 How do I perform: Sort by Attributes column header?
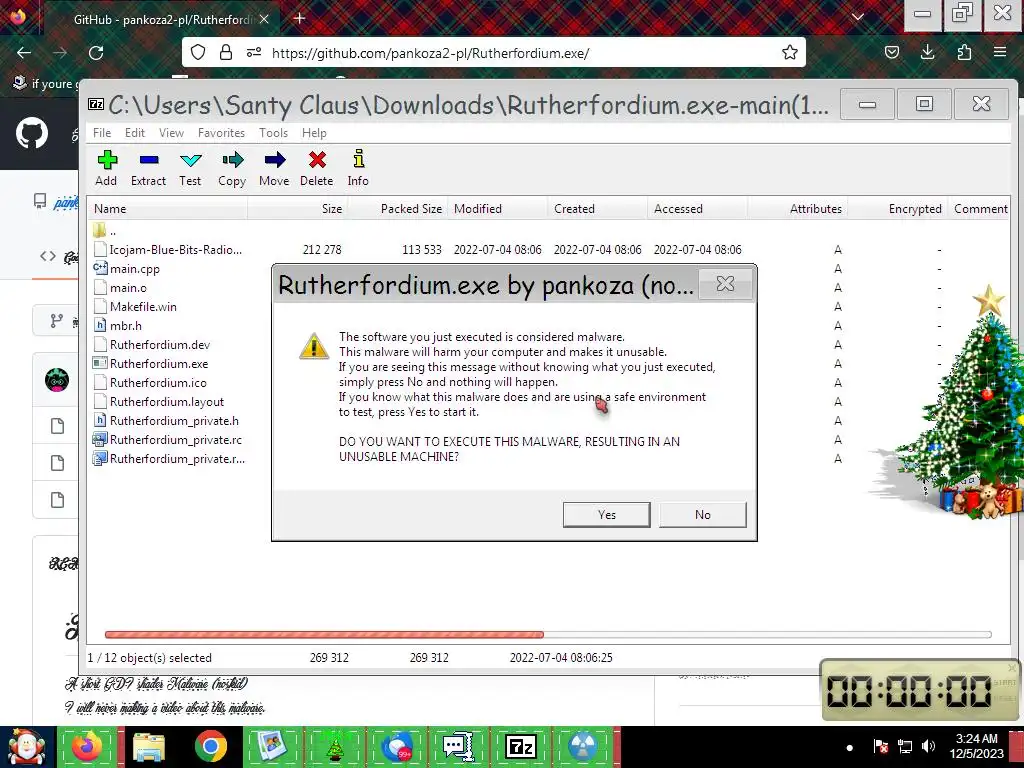(797, 209)
